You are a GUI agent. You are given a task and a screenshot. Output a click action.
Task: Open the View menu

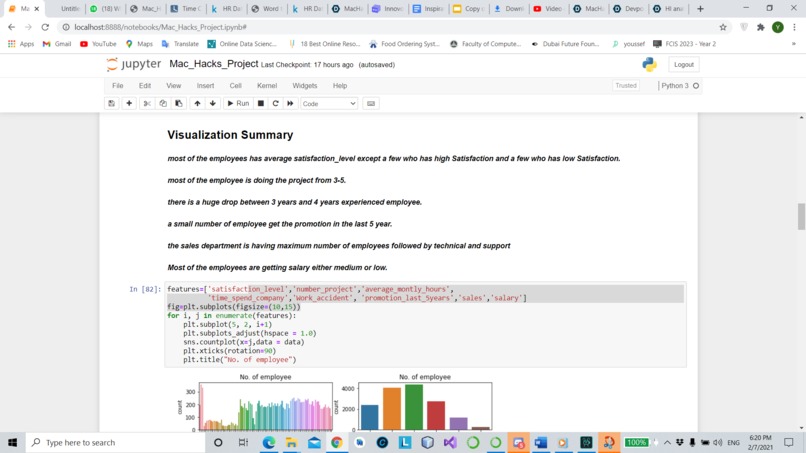(174, 86)
